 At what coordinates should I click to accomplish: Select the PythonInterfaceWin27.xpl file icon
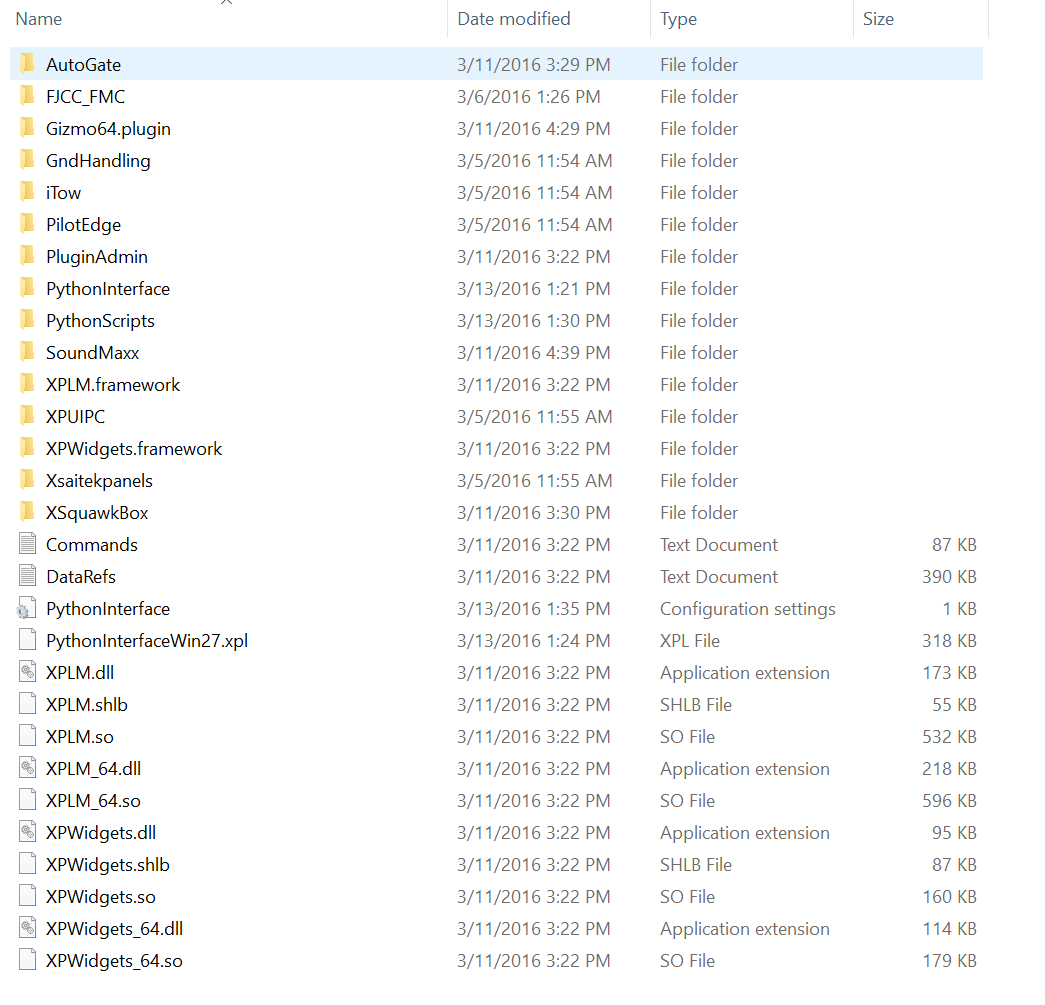click(x=27, y=640)
